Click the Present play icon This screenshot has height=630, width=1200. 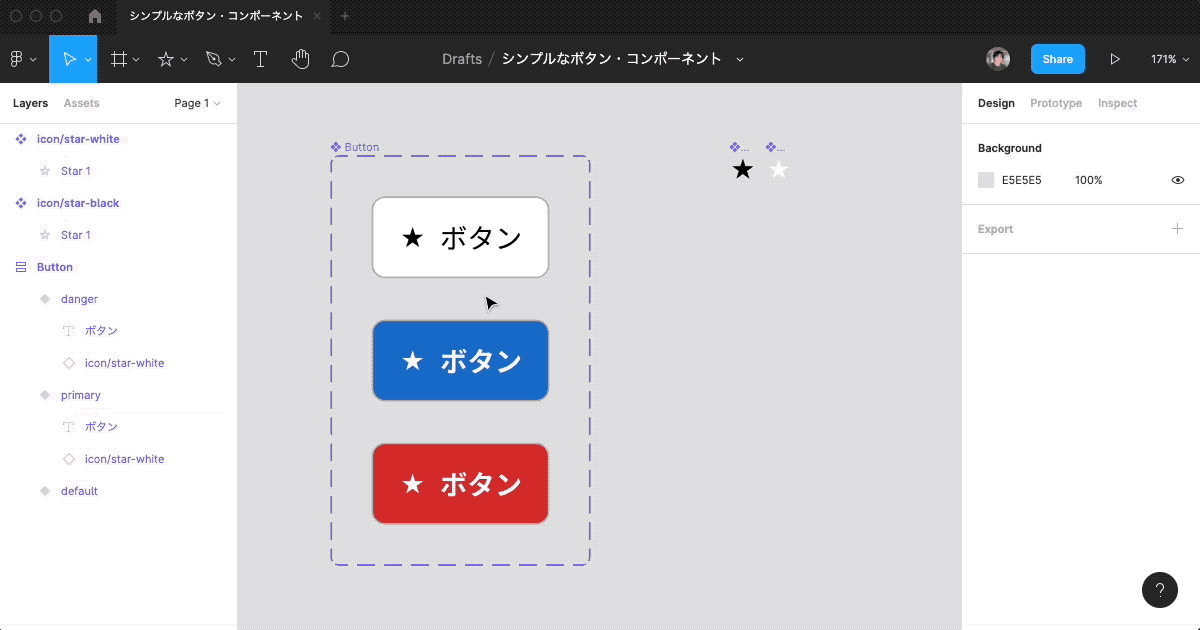[x=1115, y=58]
